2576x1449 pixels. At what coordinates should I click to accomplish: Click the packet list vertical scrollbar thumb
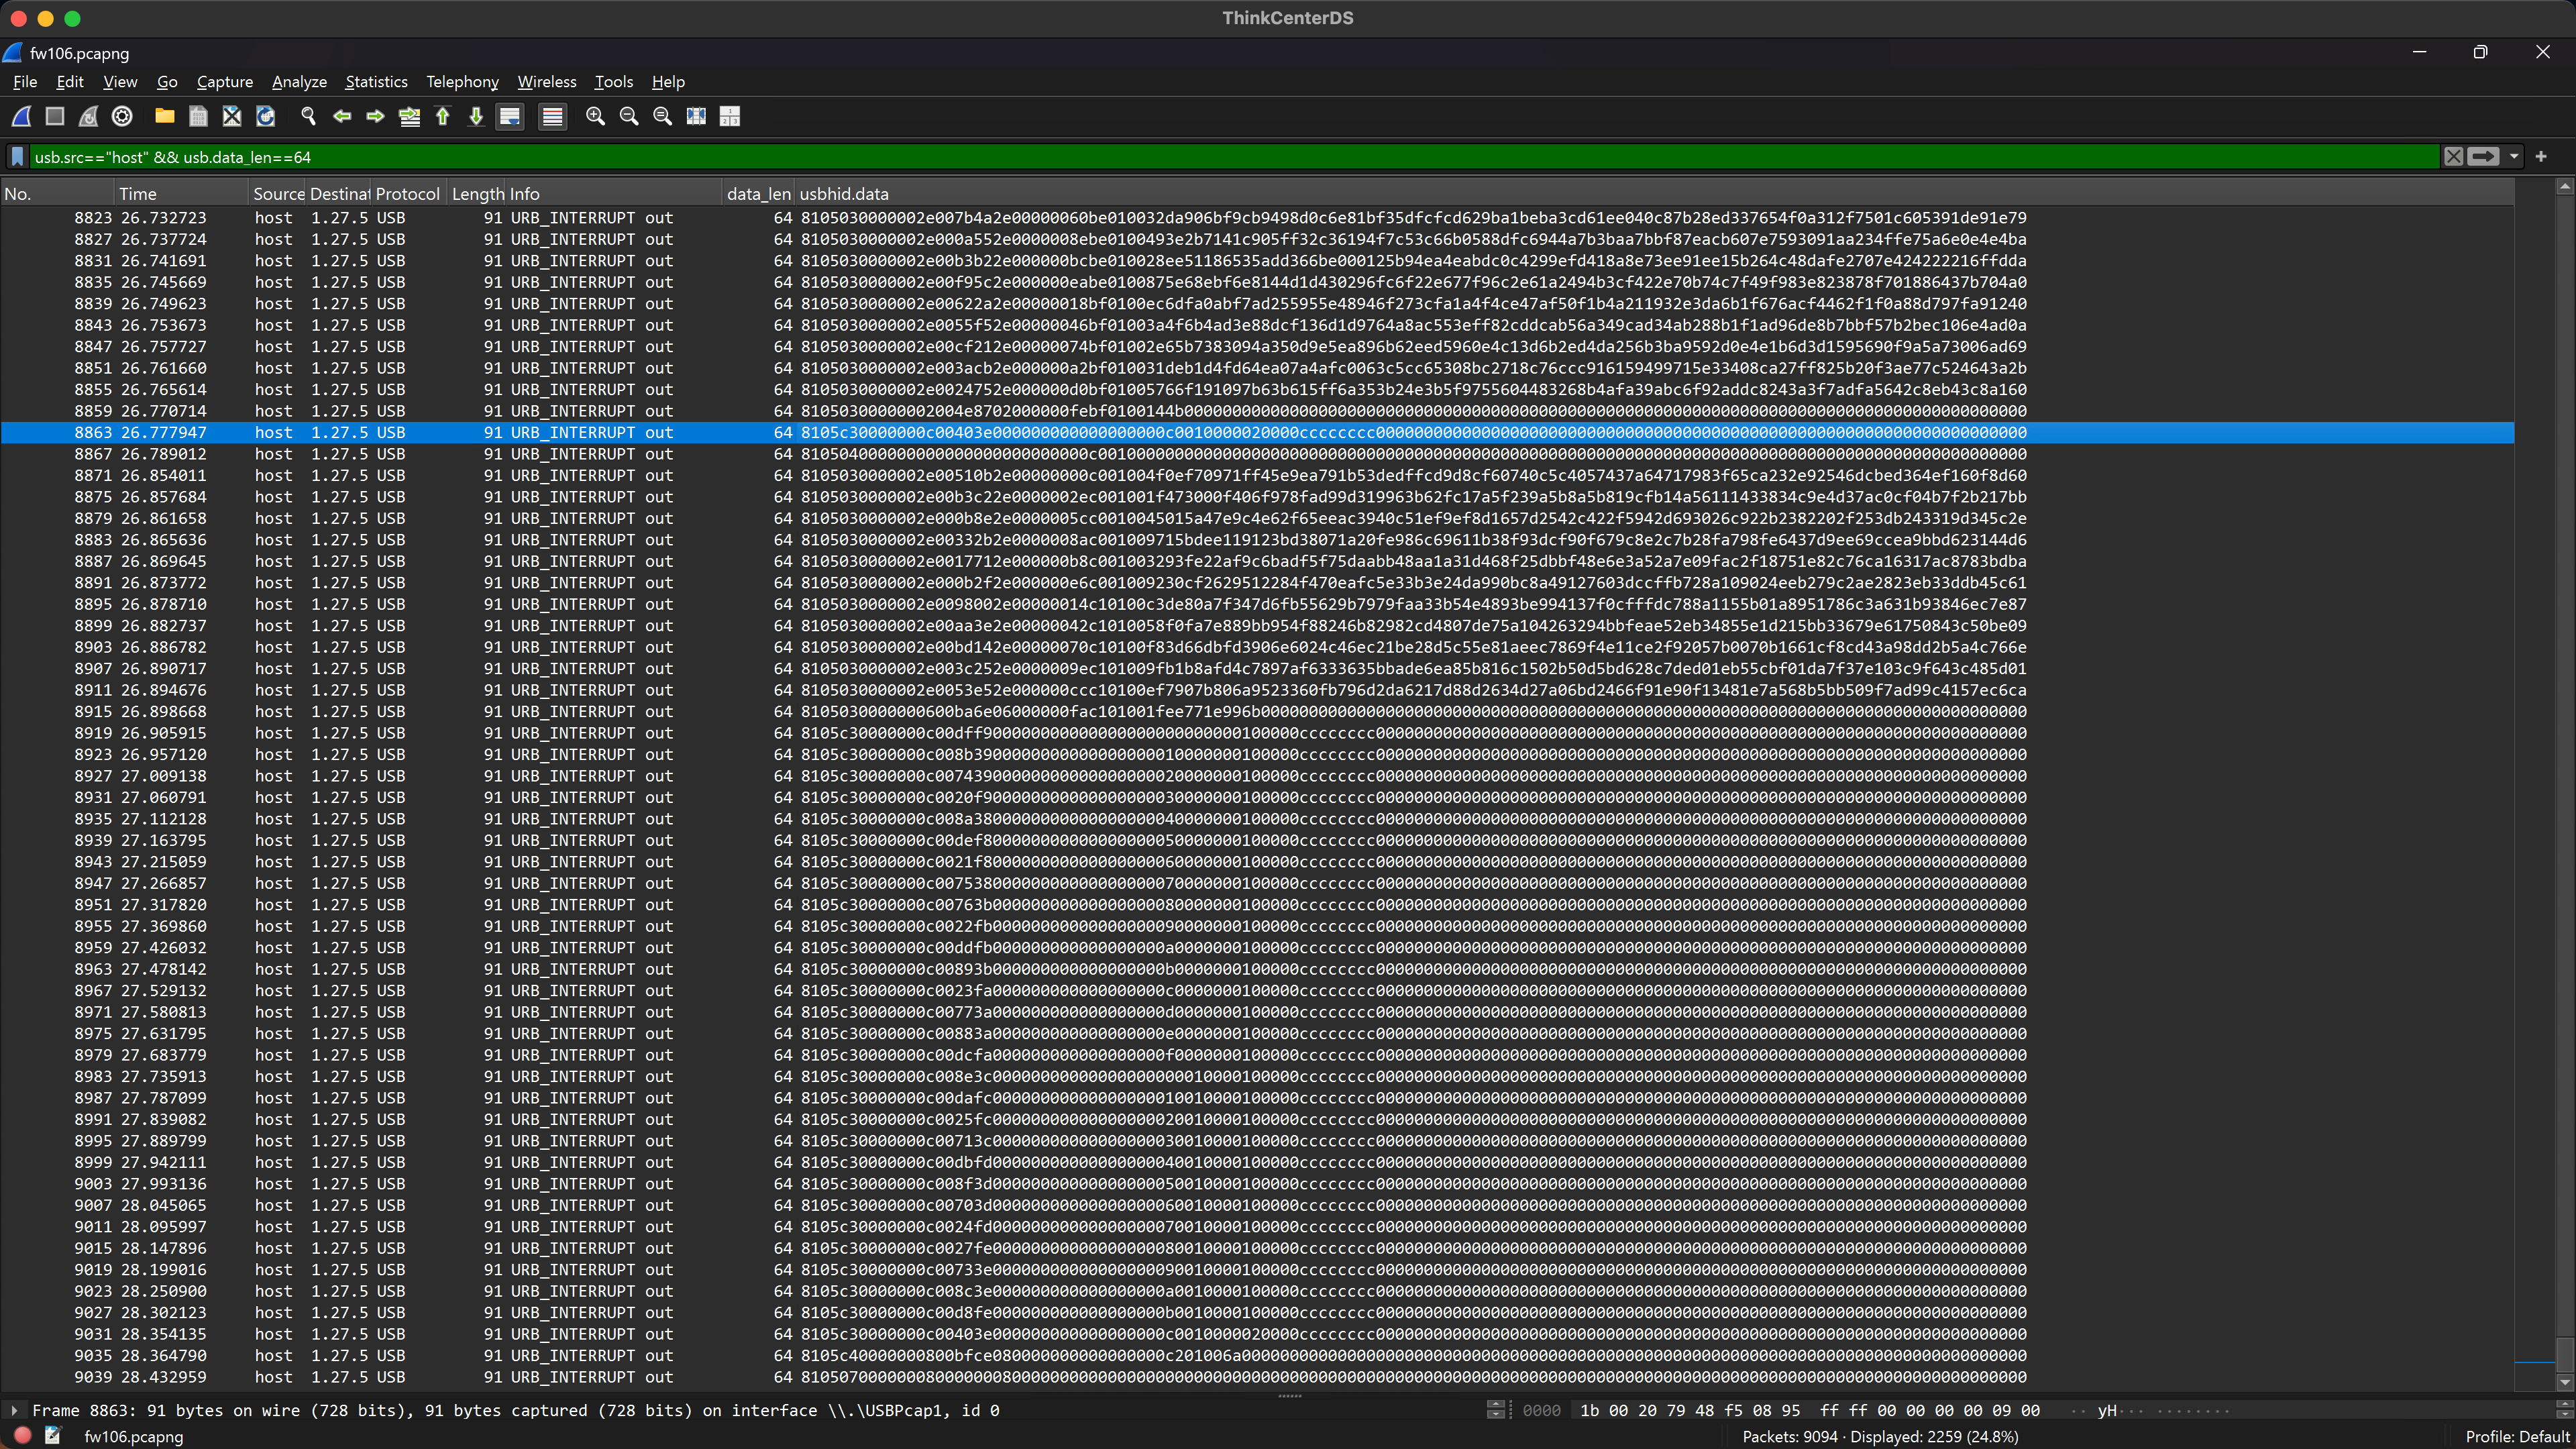[x=2565, y=1355]
